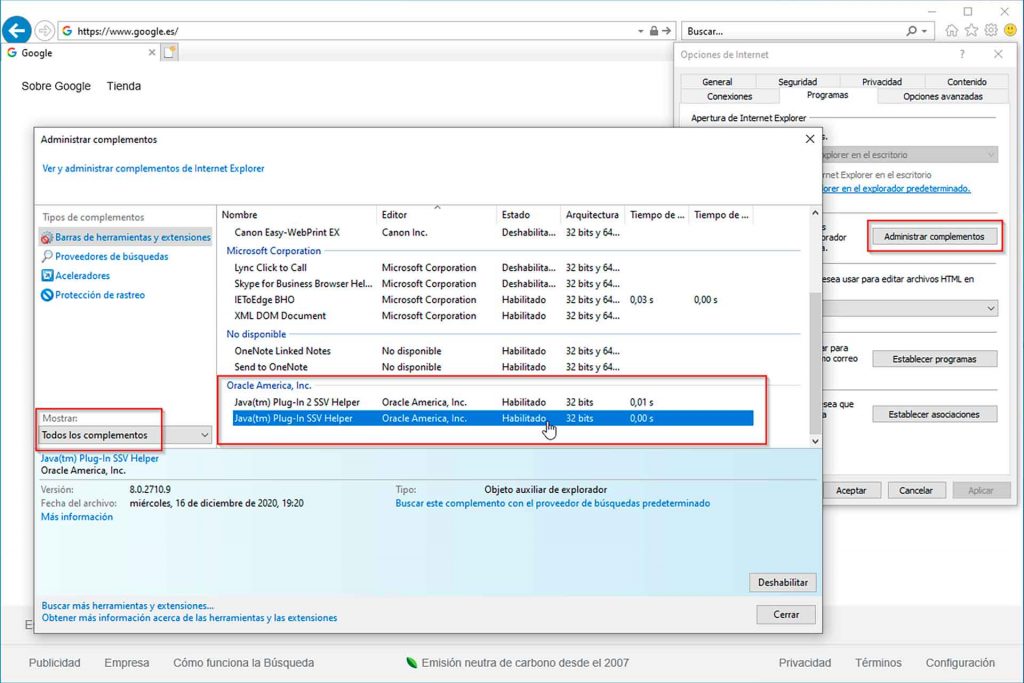Open the Home page icon
Viewport: 1024px width, 683px height.
point(952,31)
